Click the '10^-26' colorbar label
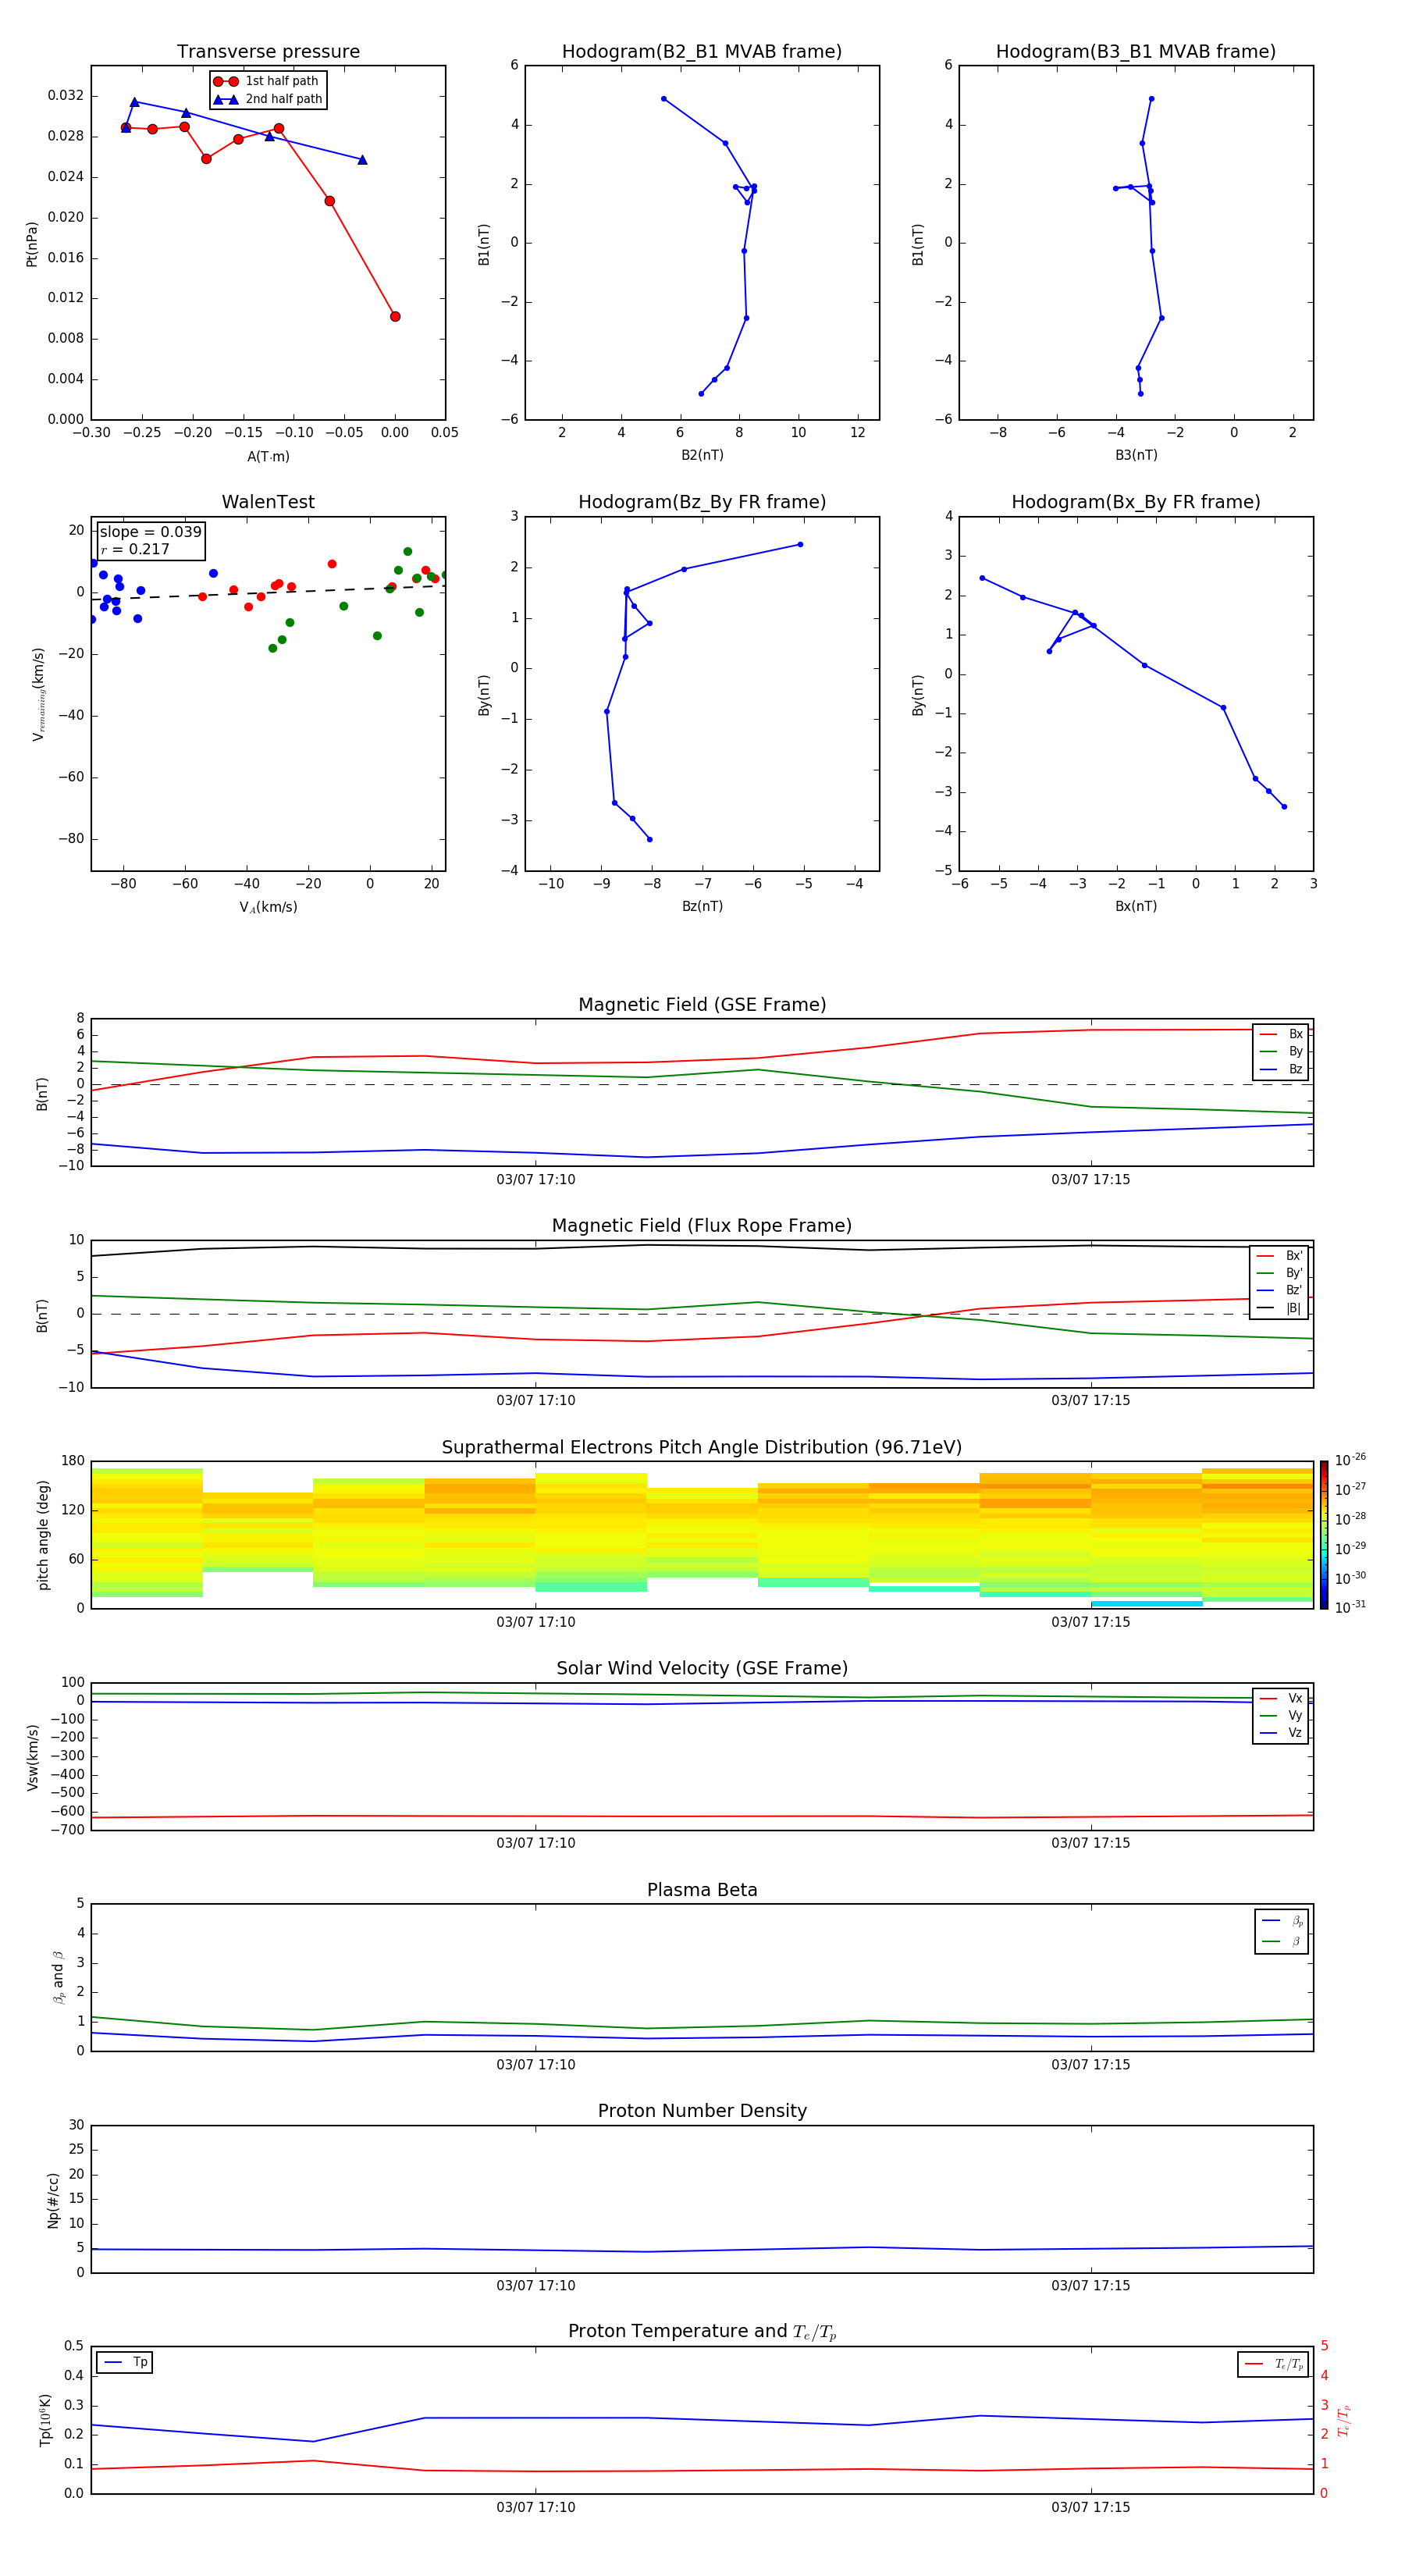 point(1350,1460)
